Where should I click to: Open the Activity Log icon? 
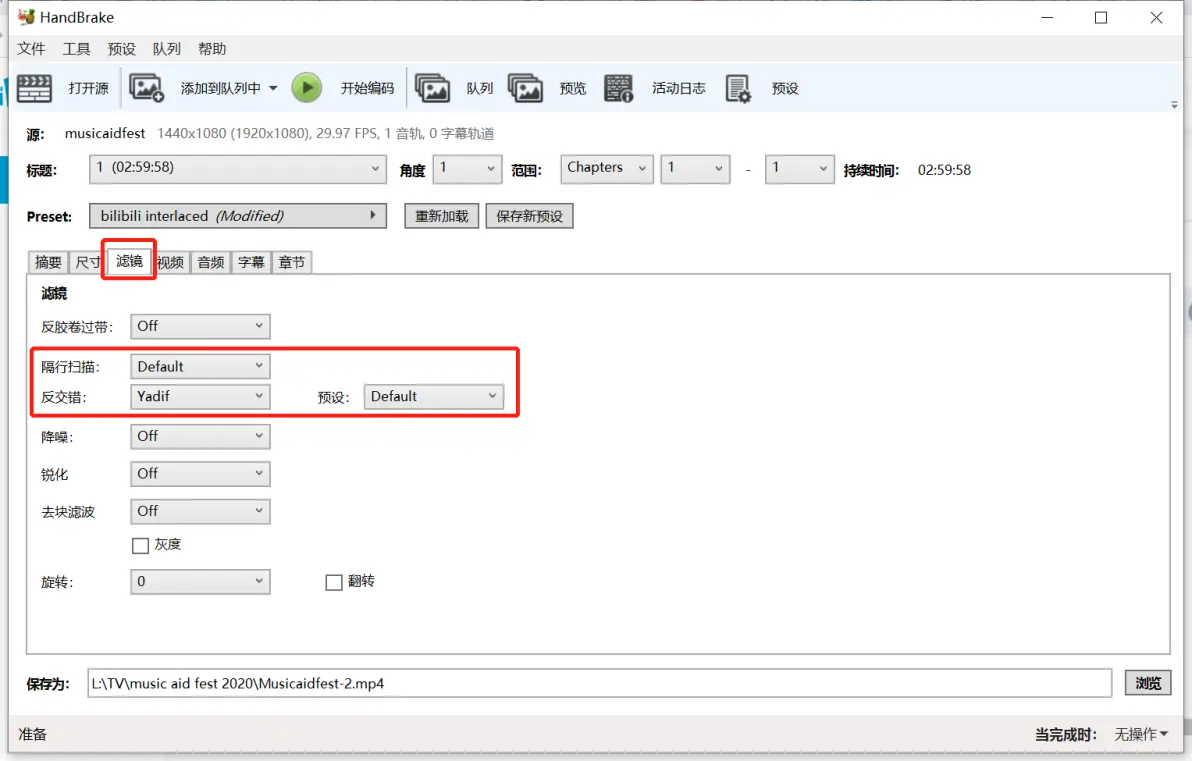click(x=618, y=88)
